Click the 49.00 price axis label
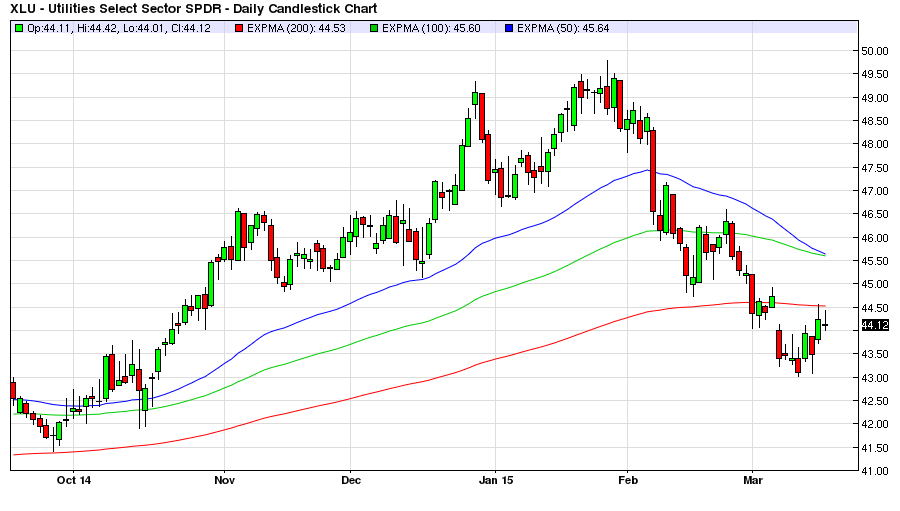Image resolution: width=900 pixels, height=511 pixels. (x=875, y=98)
